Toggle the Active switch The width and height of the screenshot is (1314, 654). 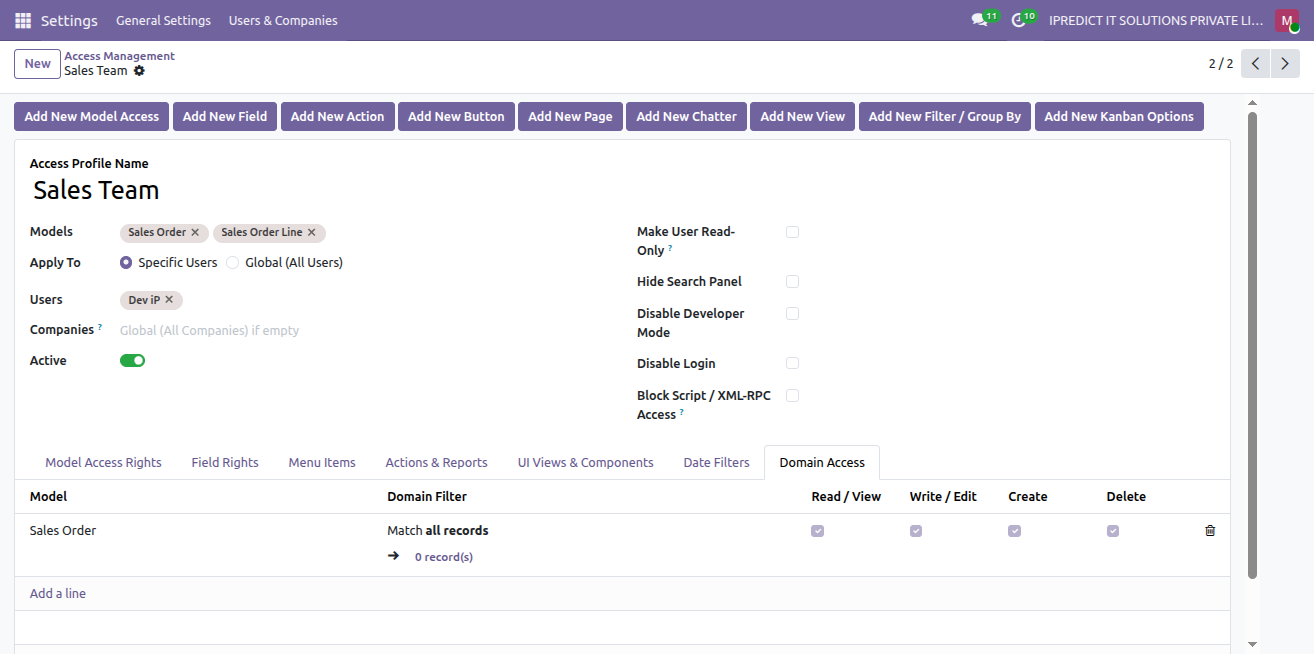click(132, 361)
